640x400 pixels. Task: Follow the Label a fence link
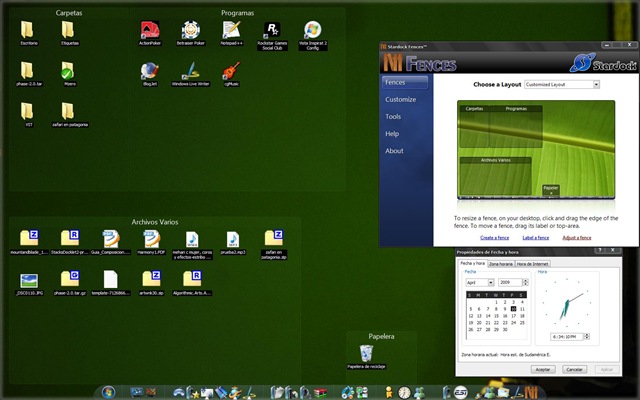click(x=536, y=238)
